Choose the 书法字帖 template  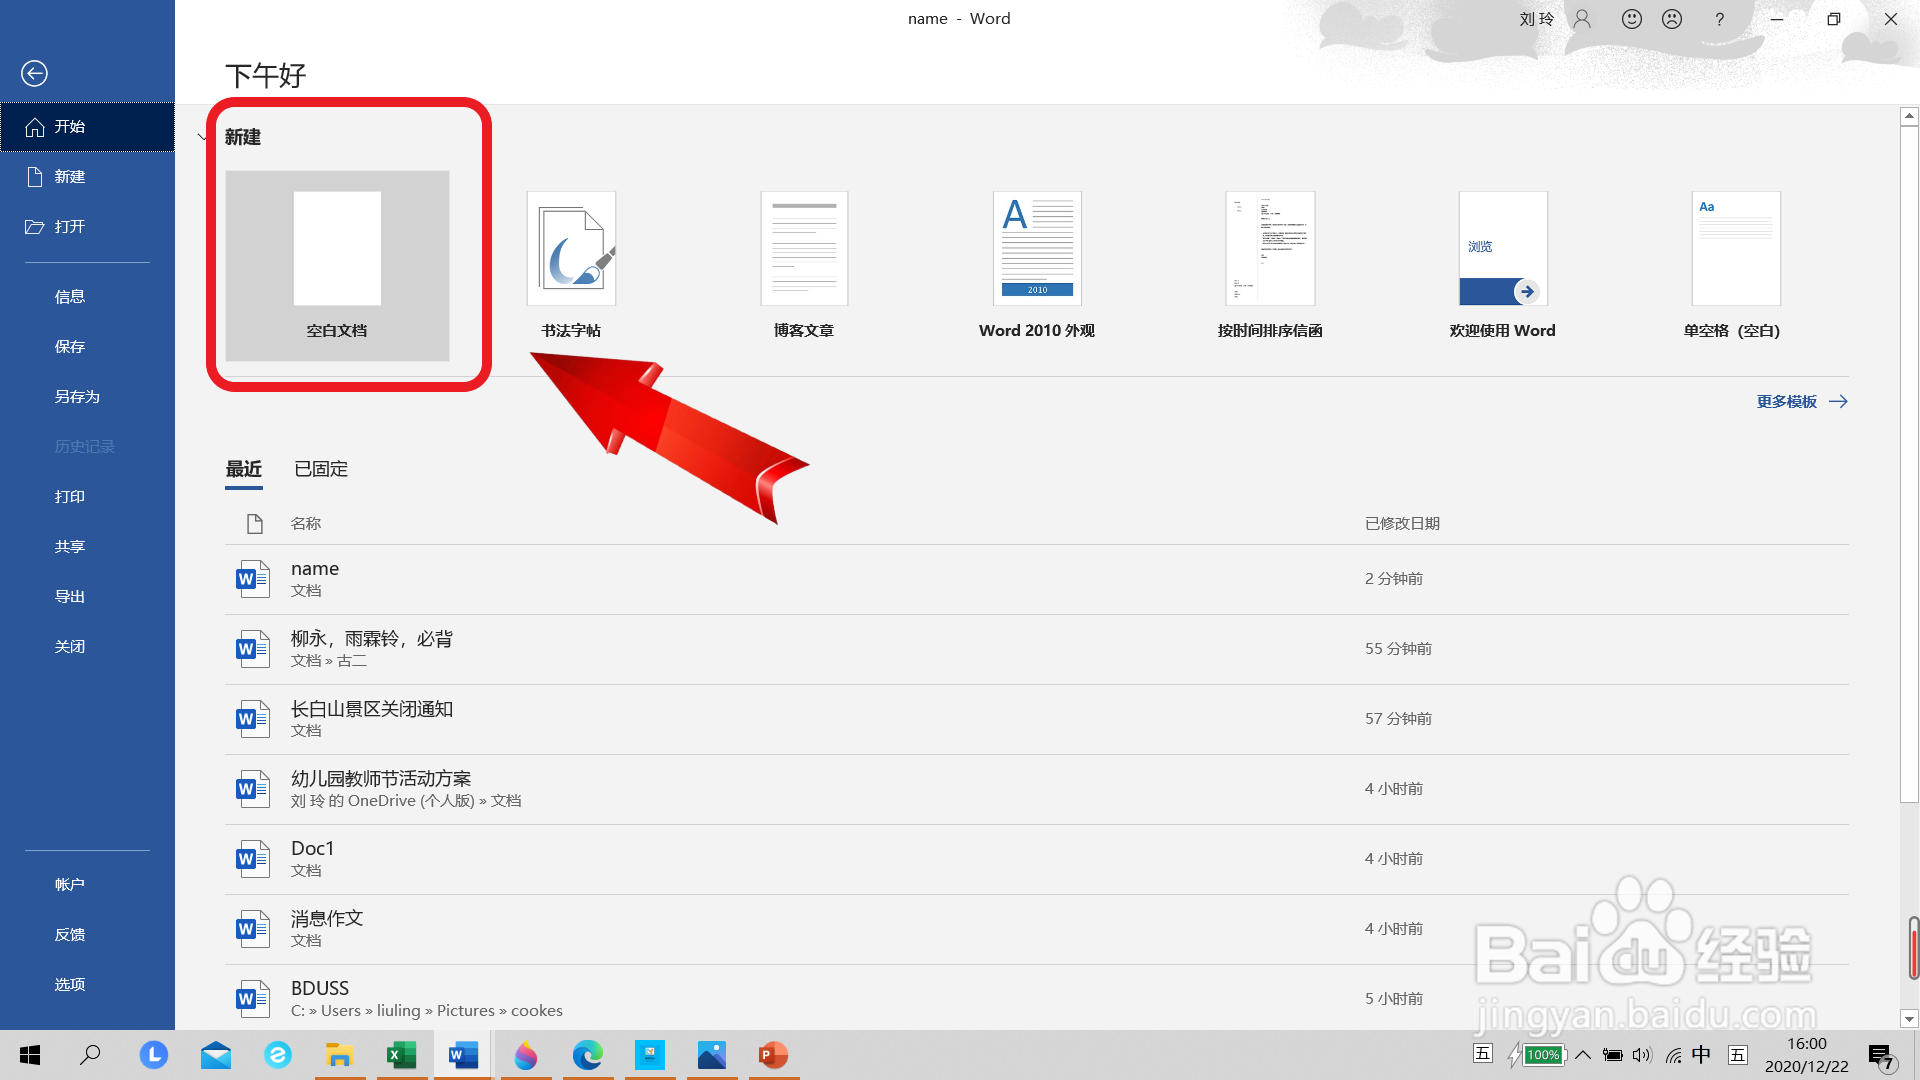(x=571, y=265)
